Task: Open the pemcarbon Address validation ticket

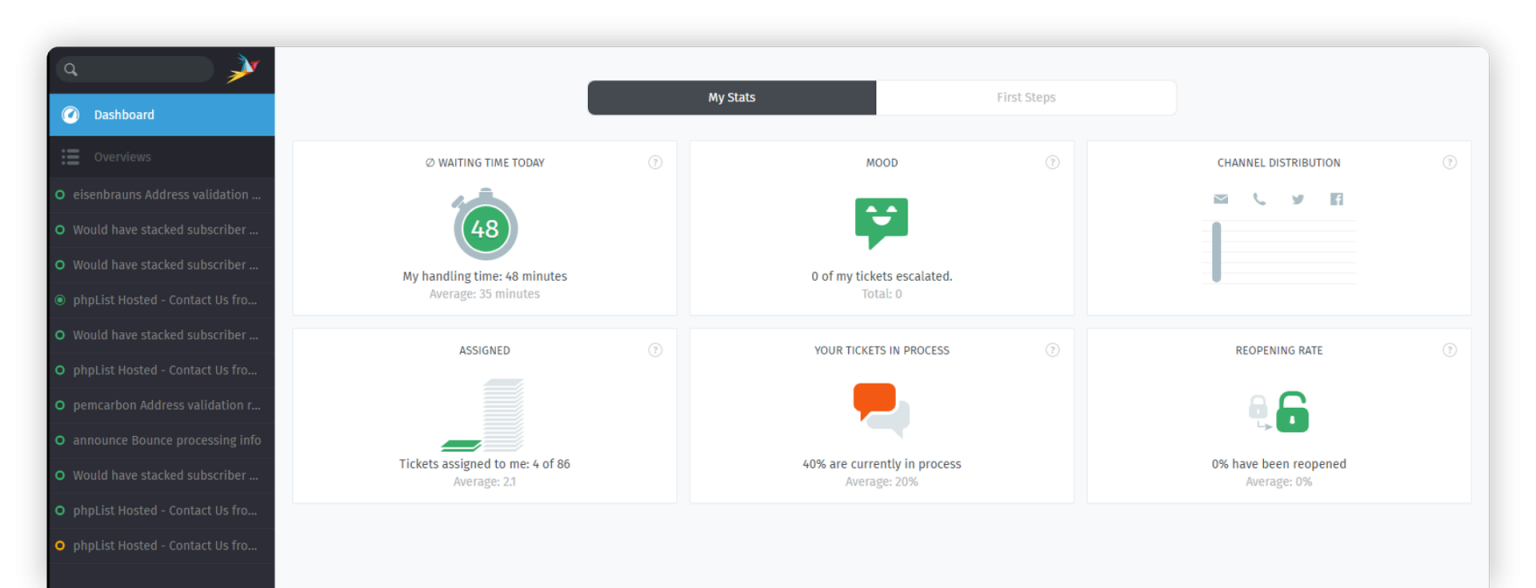Action: [x=163, y=405]
